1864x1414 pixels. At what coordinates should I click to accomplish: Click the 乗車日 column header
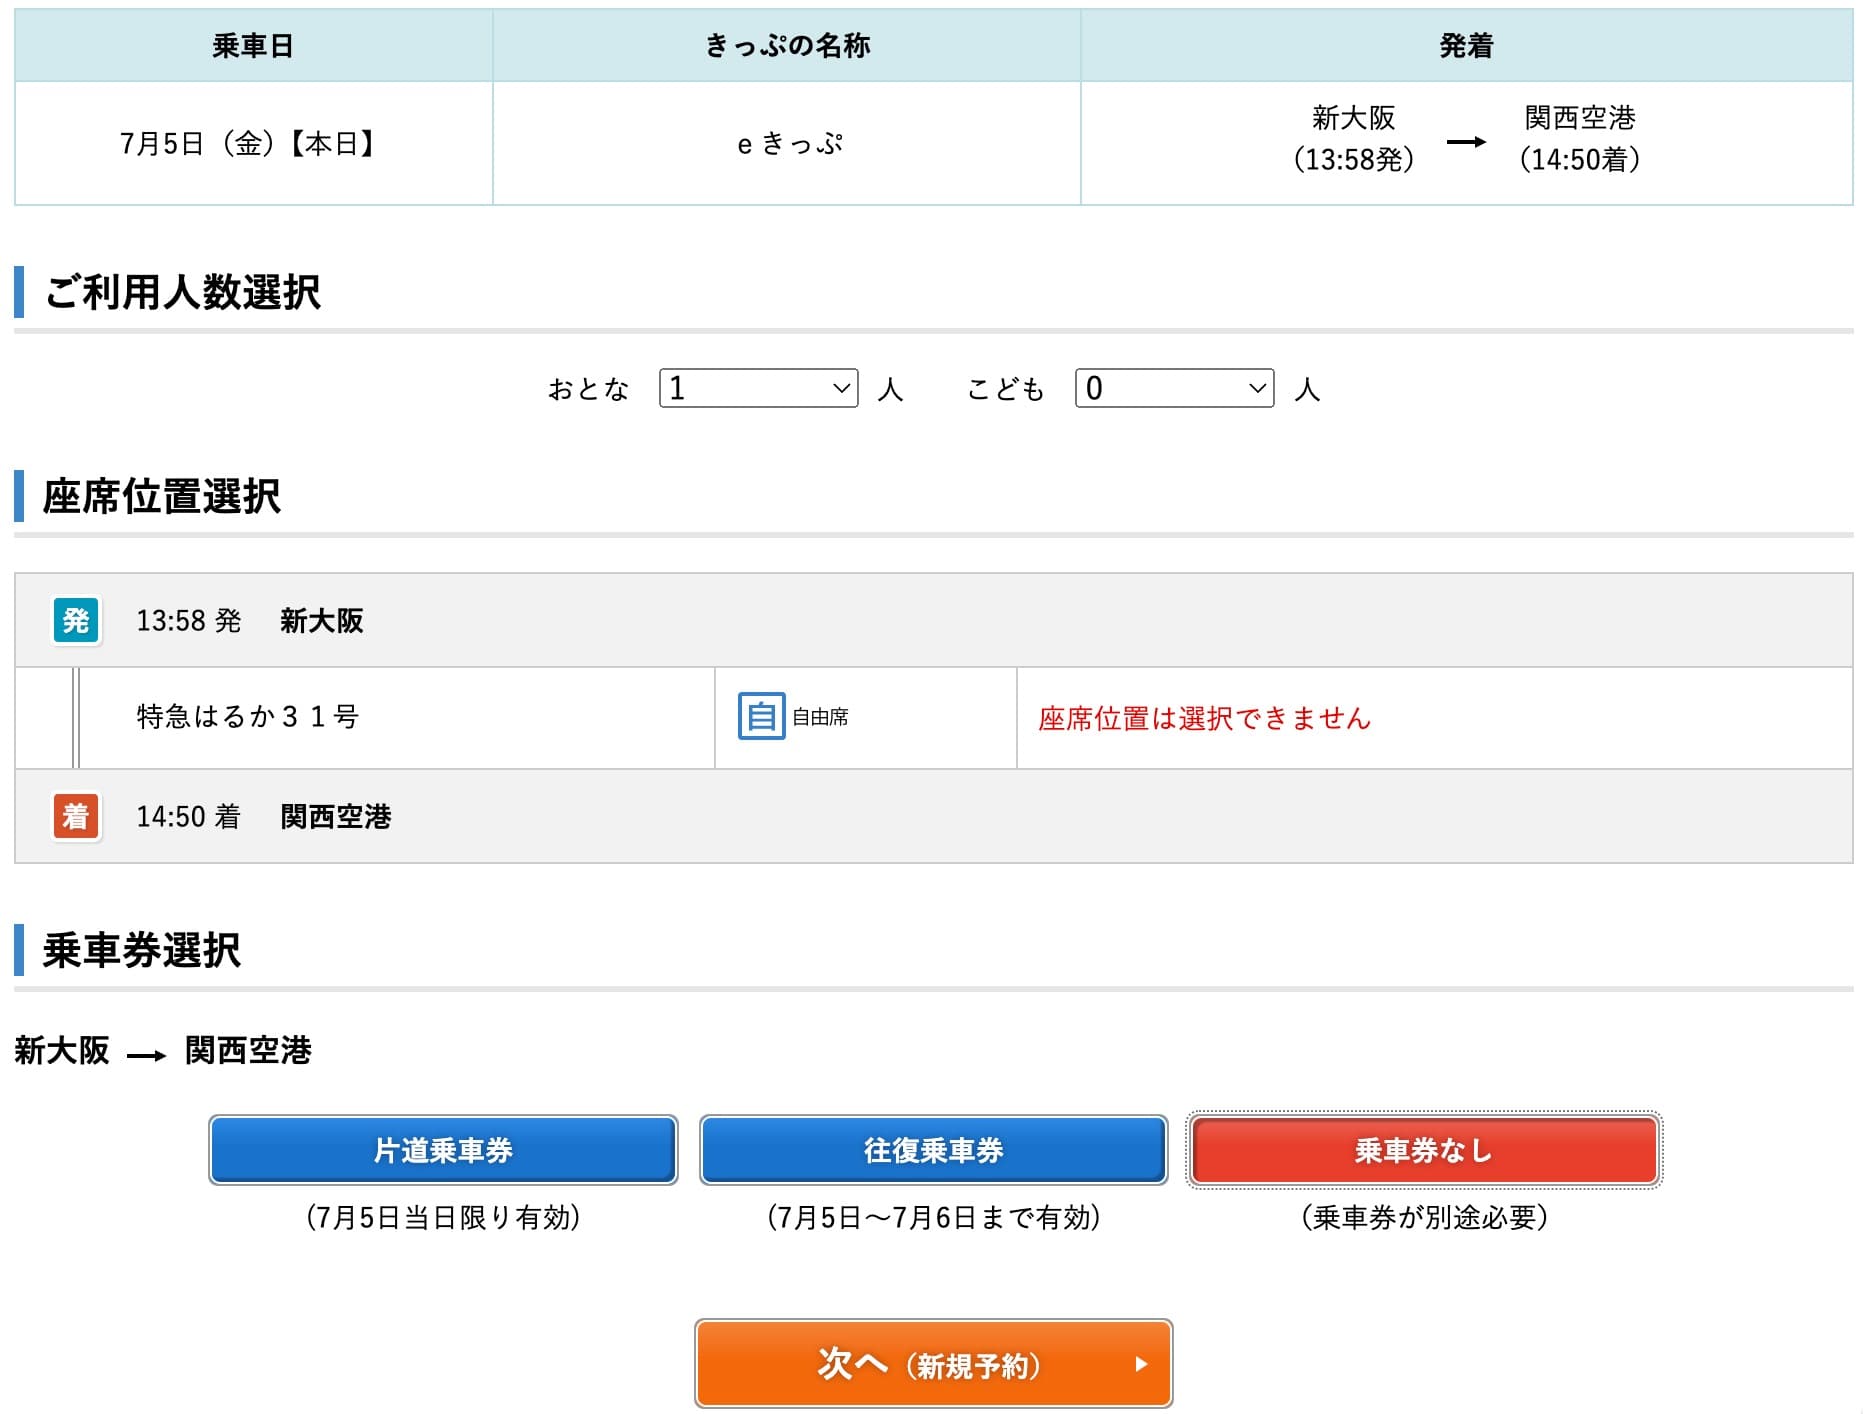tap(252, 46)
